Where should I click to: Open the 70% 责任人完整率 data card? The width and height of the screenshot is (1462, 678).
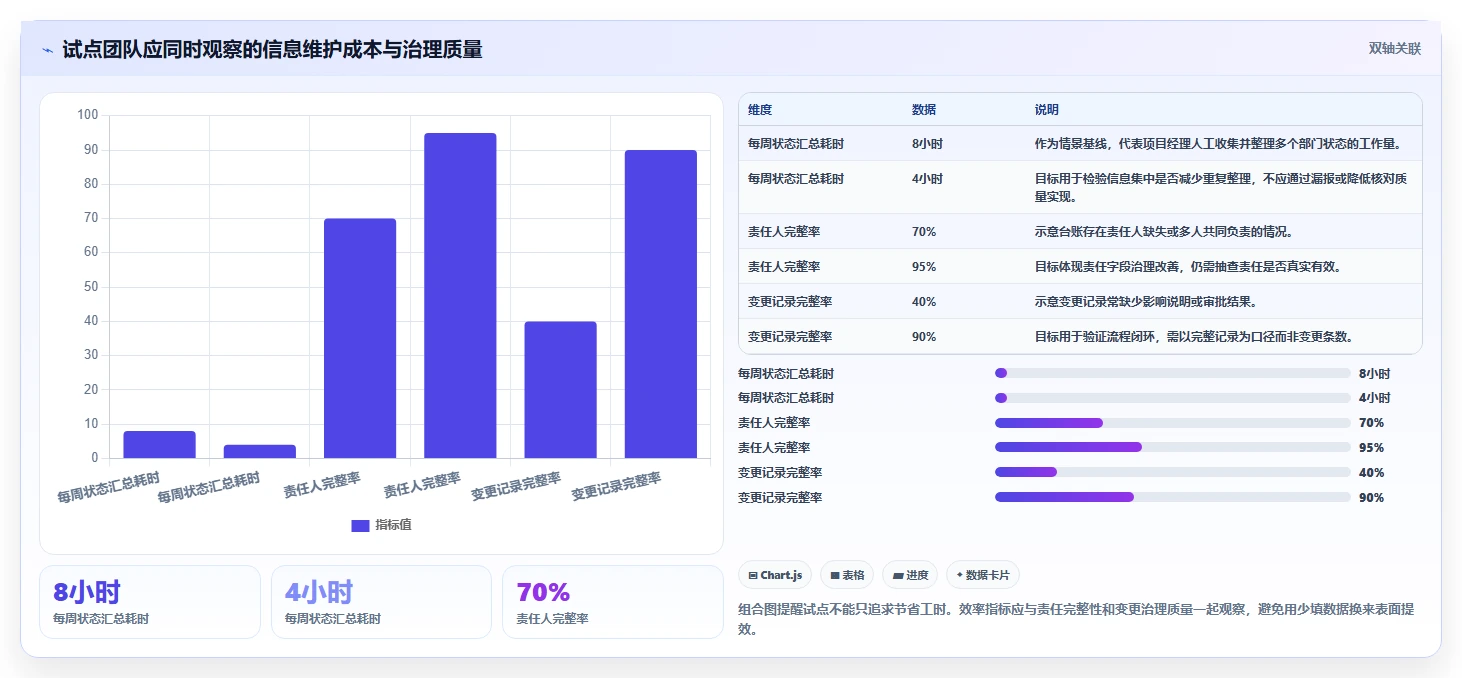pos(612,602)
